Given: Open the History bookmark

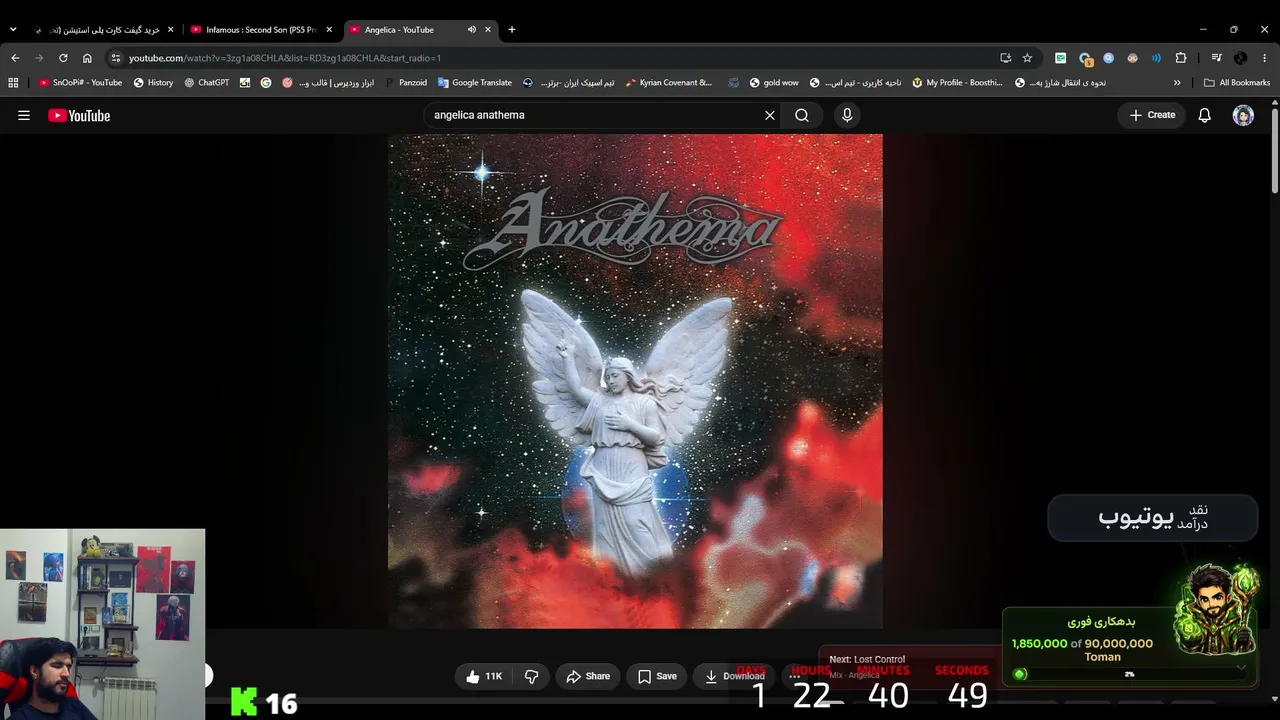Looking at the screenshot, I should tap(153, 83).
